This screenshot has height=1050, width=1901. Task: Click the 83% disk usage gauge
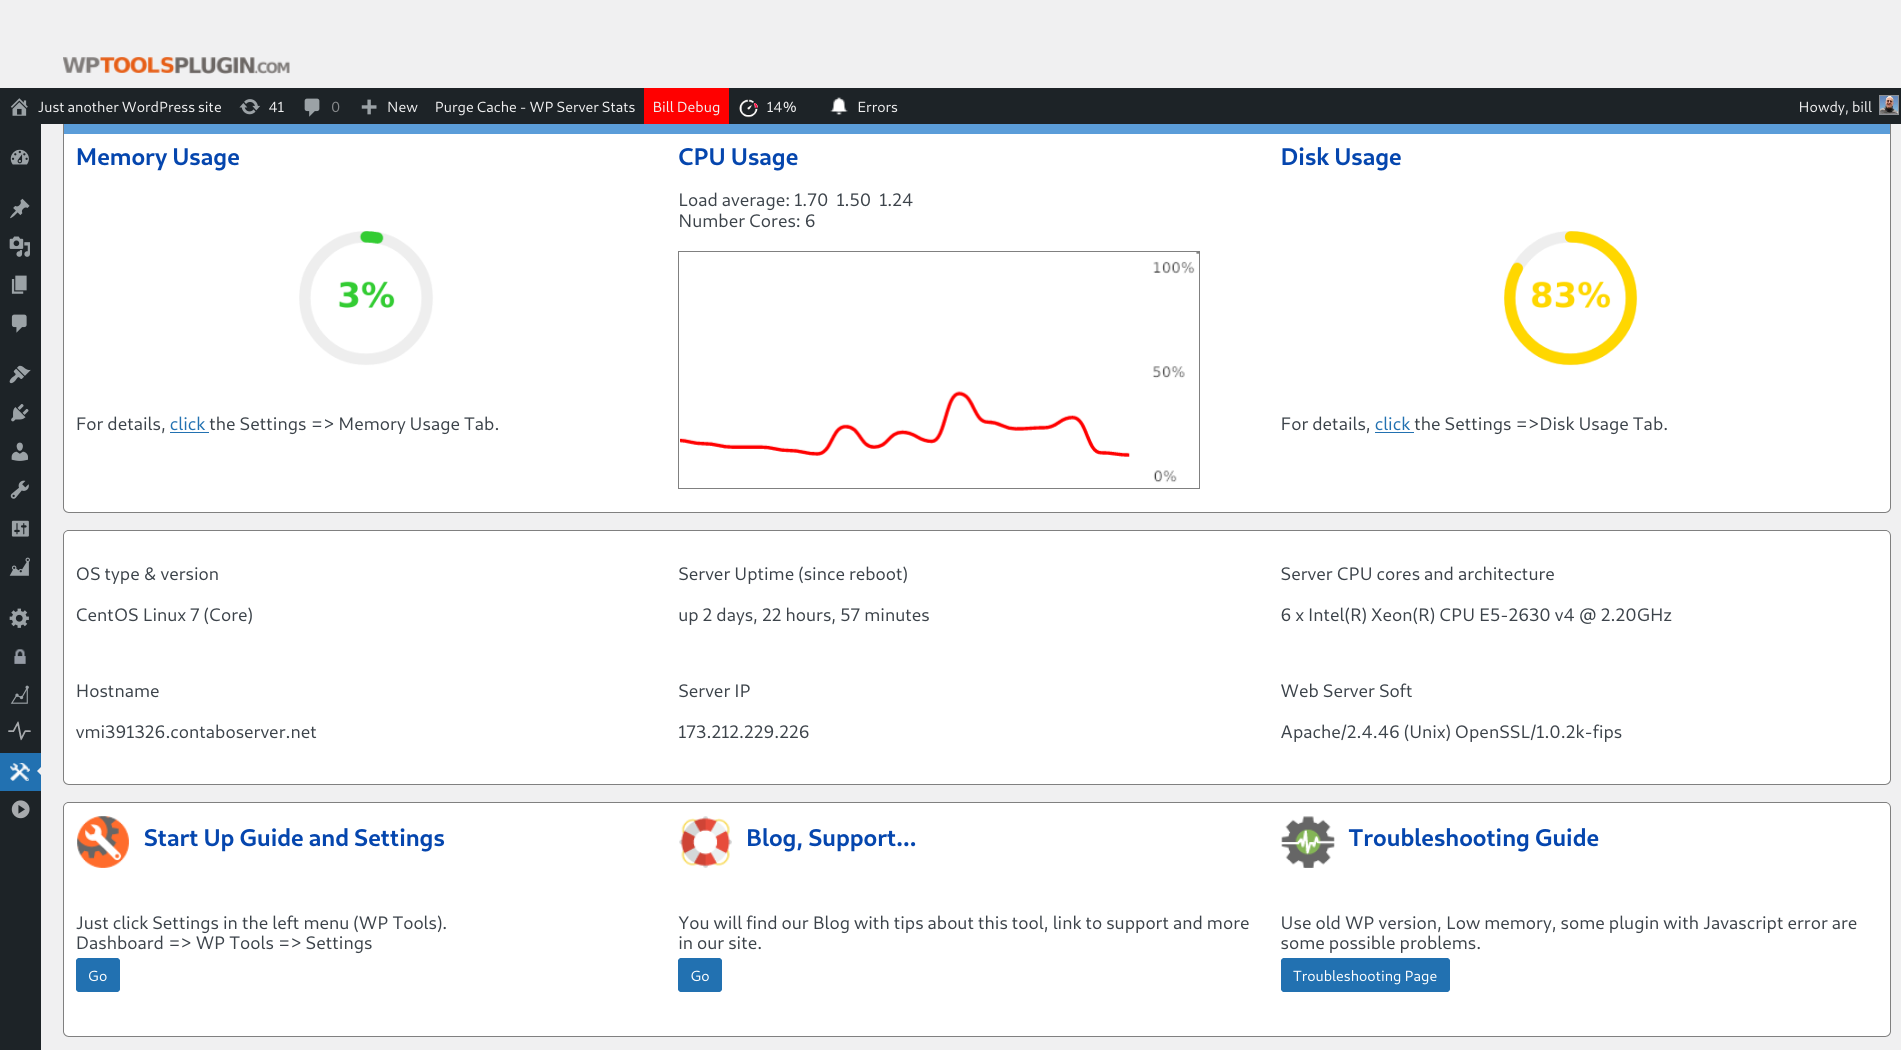pos(1570,297)
